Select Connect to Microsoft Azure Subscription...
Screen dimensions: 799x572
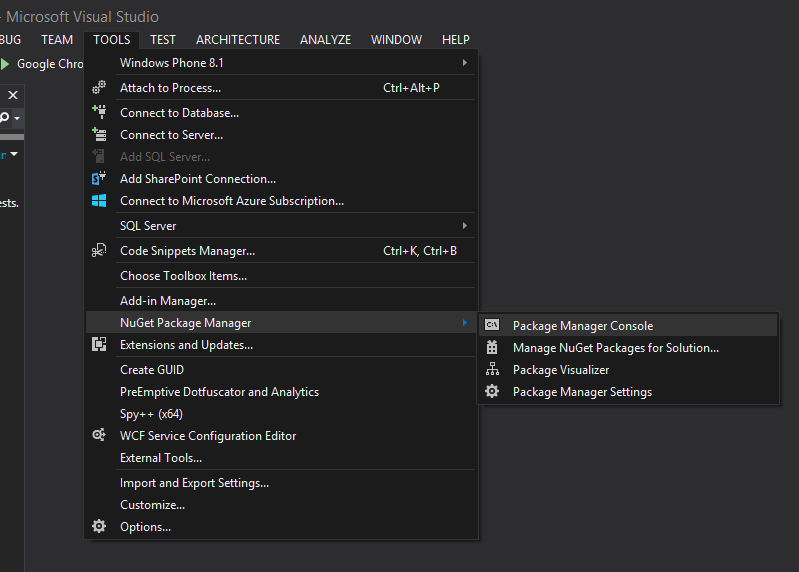(x=281, y=201)
